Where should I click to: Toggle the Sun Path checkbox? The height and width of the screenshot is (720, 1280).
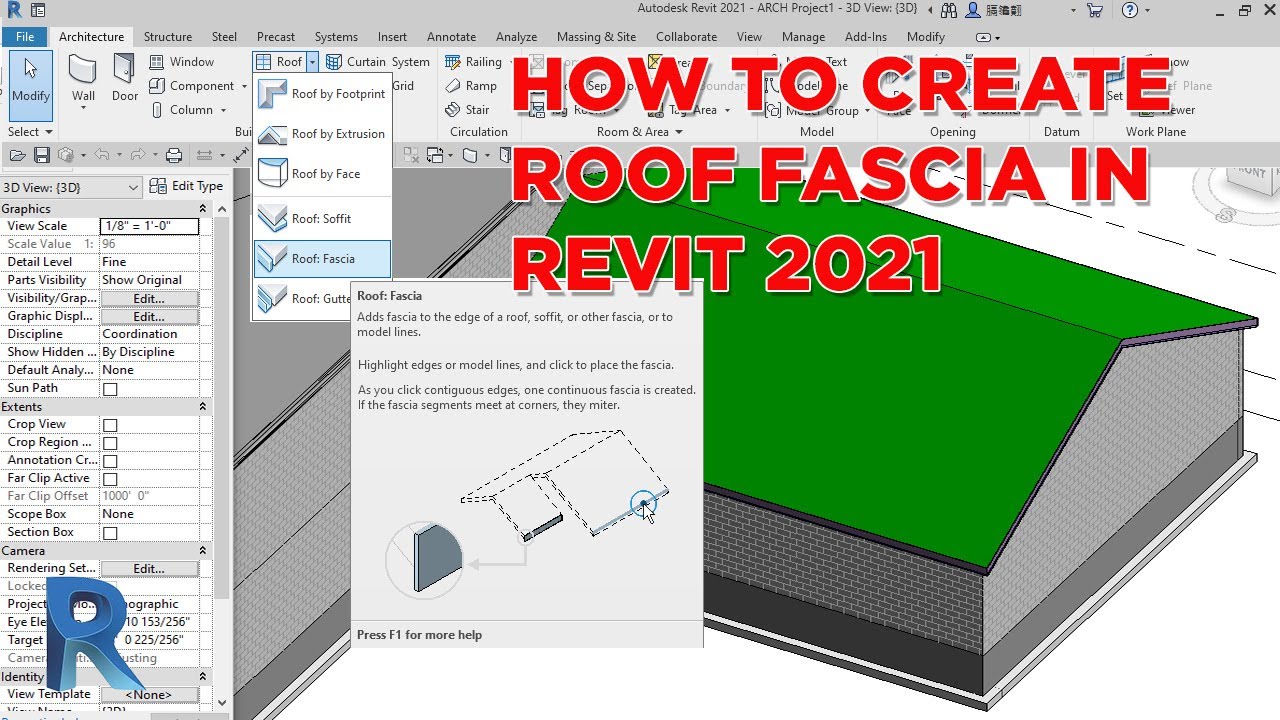[110, 389]
